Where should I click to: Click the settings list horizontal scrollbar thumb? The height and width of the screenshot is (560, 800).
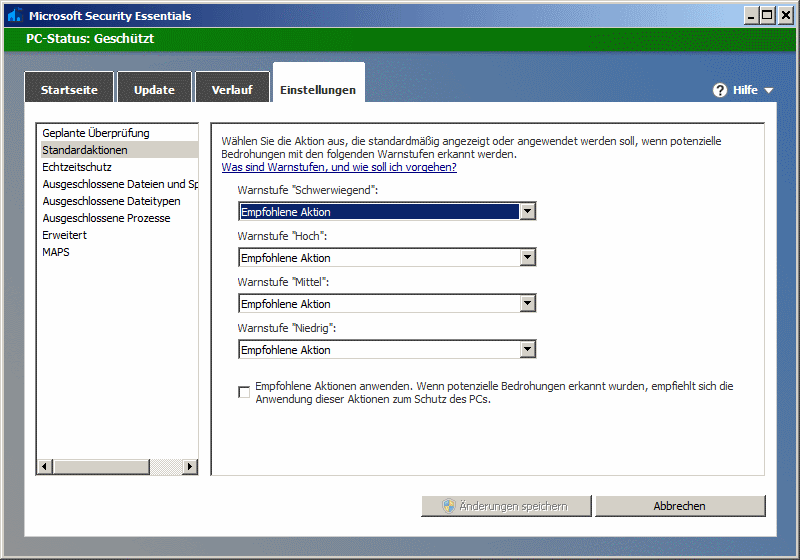pos(101,466)
